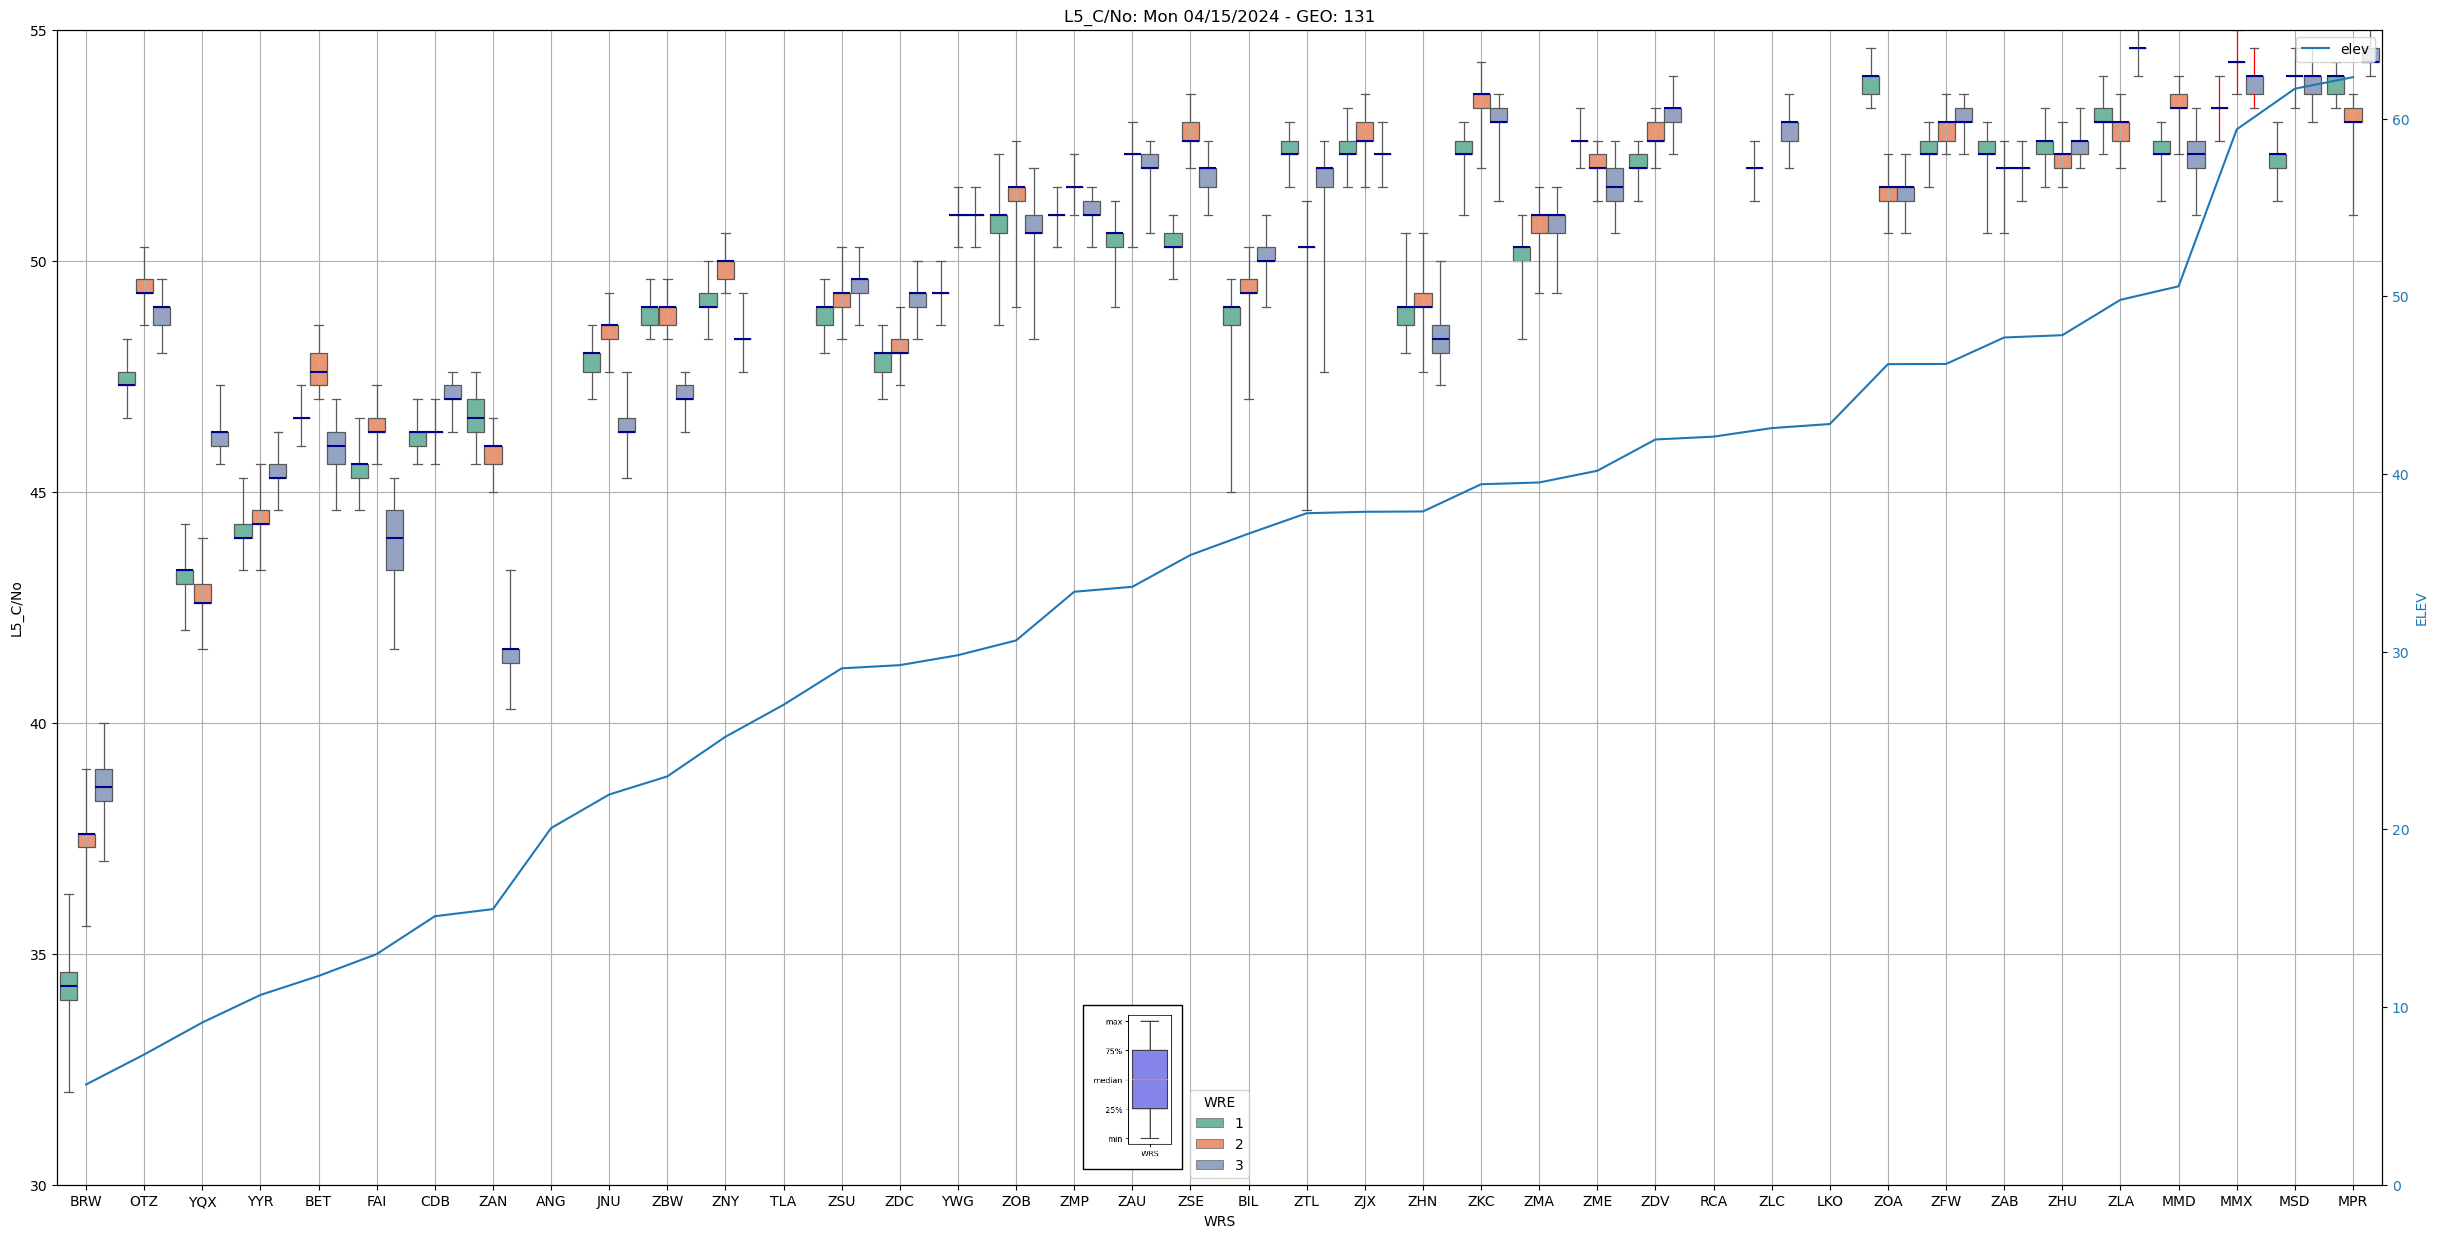Click the 'TLA' x-axis label
The image size is (2439, 1238).
[x=783, y=1202]
